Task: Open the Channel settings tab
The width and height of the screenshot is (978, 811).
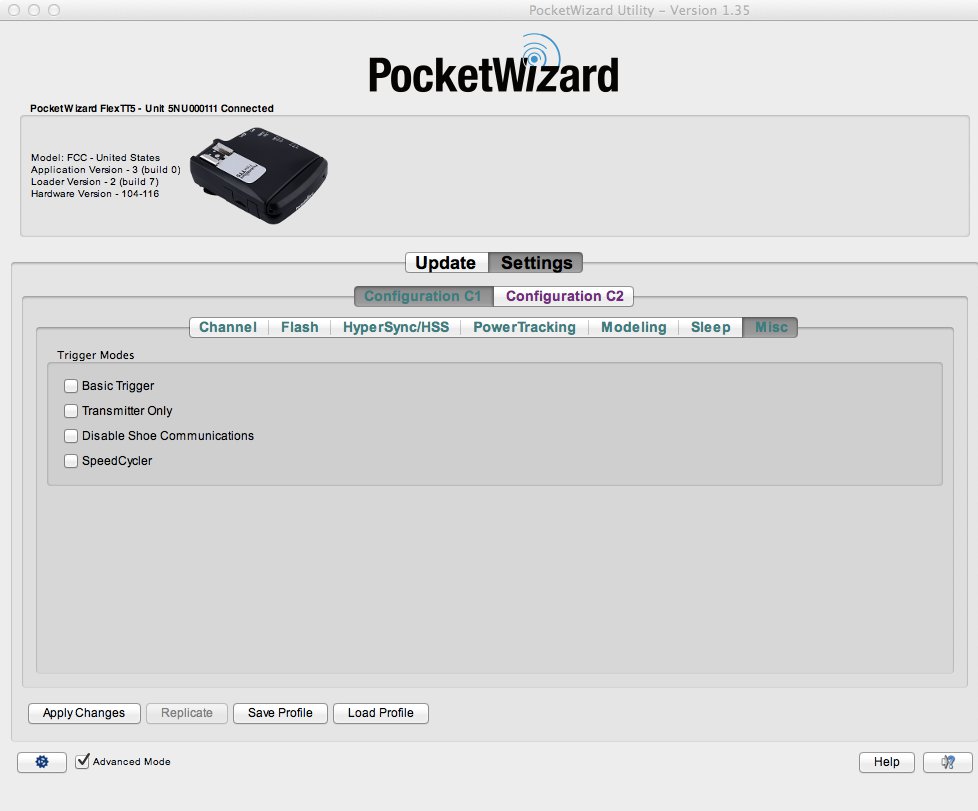Action: point(228,327)
